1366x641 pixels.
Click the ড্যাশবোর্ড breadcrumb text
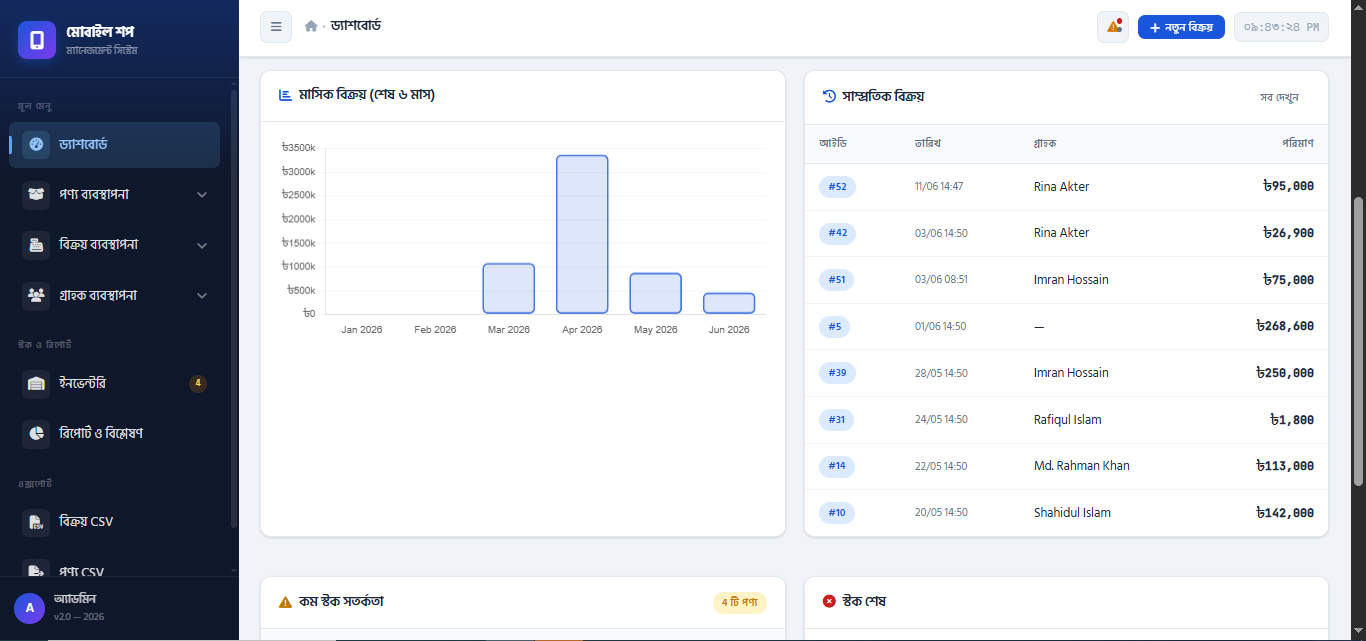coord(356,25)
